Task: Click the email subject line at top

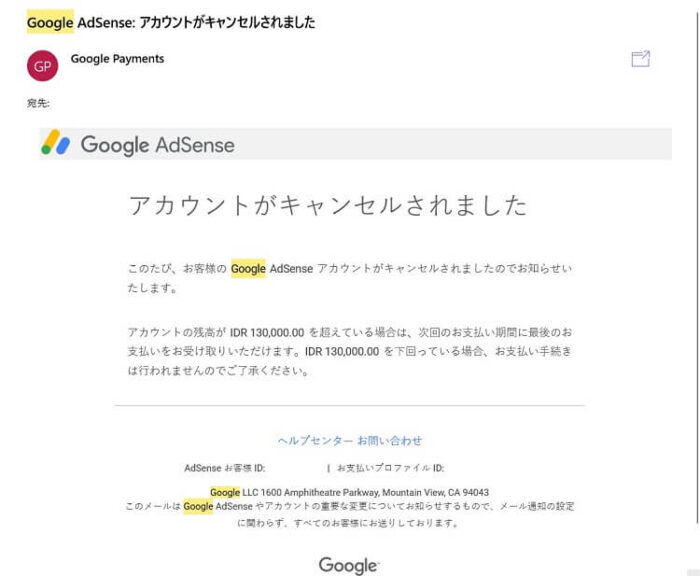Action: (x=171, y=22)
